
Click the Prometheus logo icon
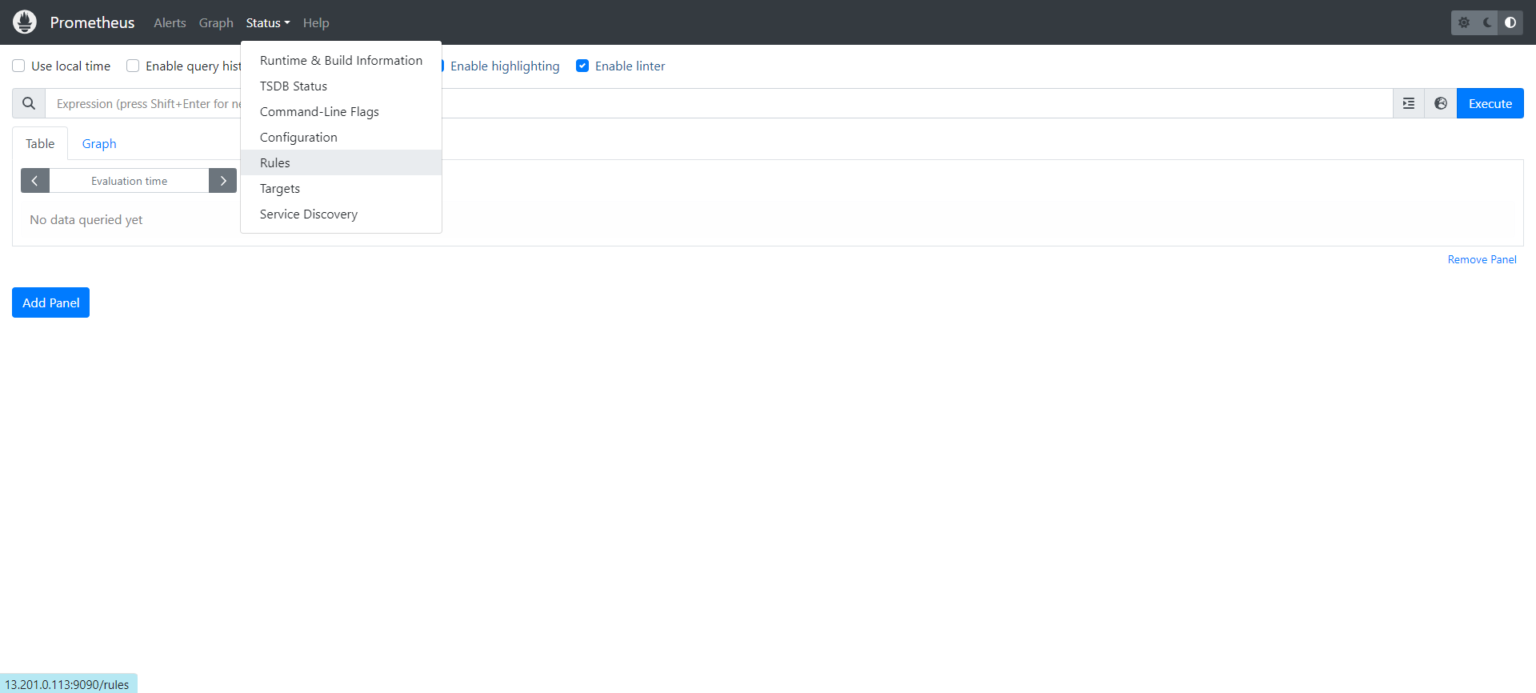click(x=24, y=21)
